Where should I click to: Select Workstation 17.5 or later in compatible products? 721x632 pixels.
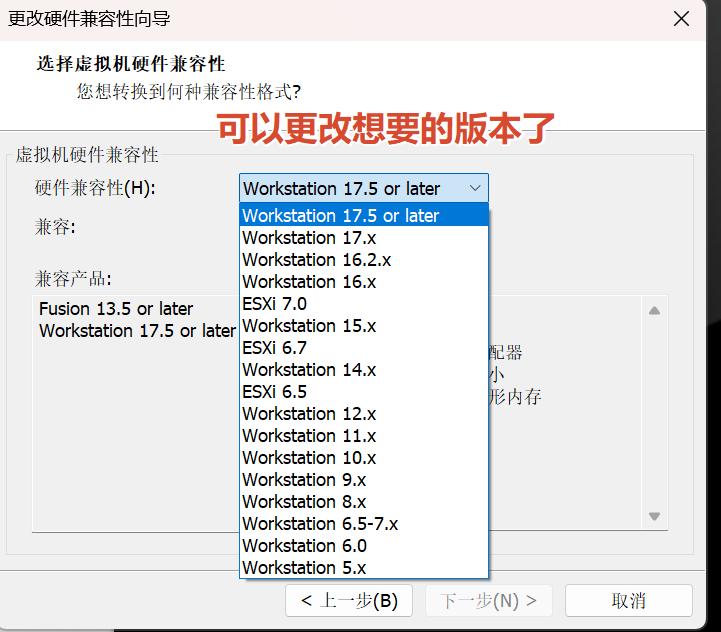137,331
